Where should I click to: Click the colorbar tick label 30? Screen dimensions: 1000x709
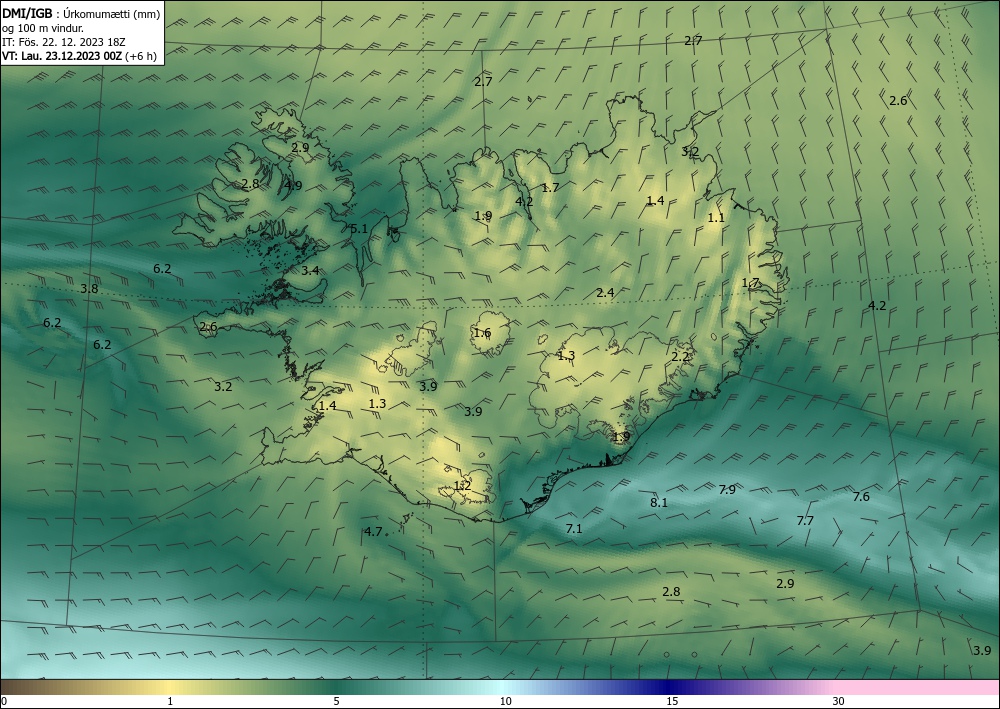pos(839,701)
